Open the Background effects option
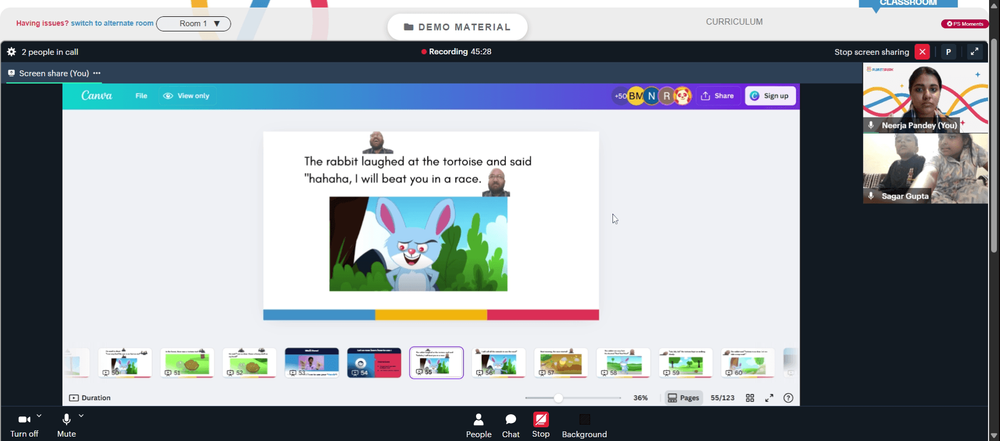 [x=584, y=426]
